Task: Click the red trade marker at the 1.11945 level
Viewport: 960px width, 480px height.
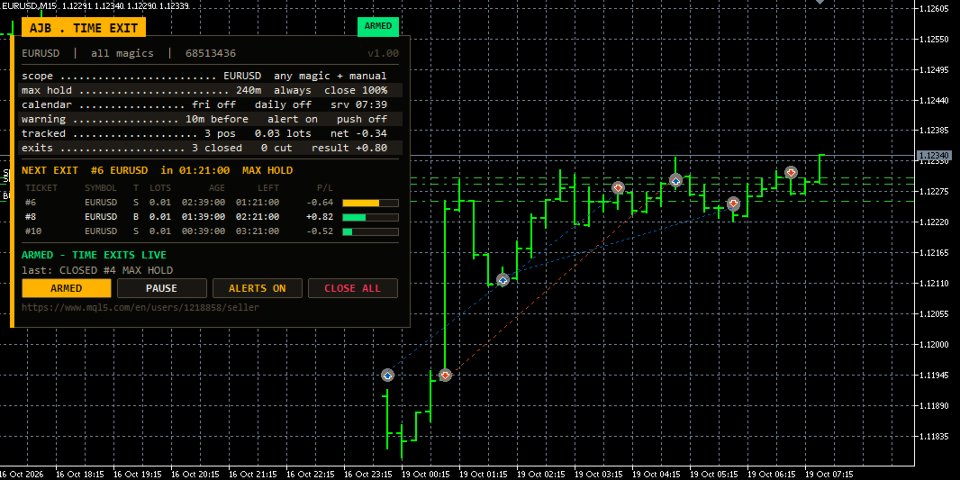Action: pos(446,375)
